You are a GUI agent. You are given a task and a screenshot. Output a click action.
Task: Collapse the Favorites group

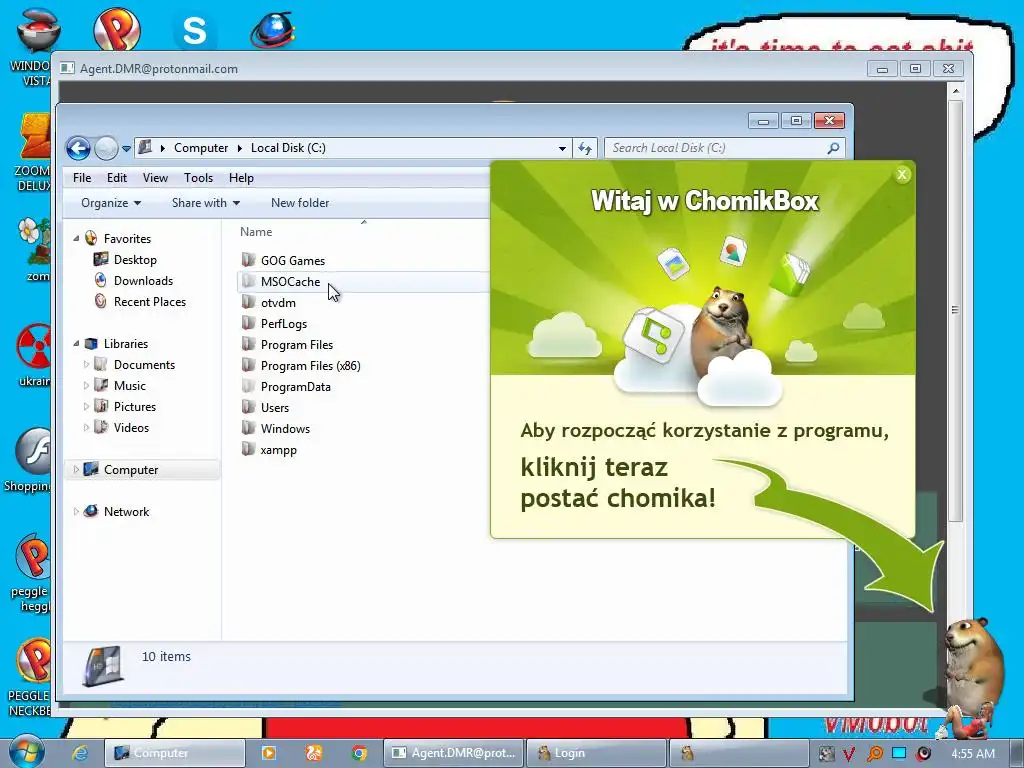pyautogui.click(x=76, y=238)
